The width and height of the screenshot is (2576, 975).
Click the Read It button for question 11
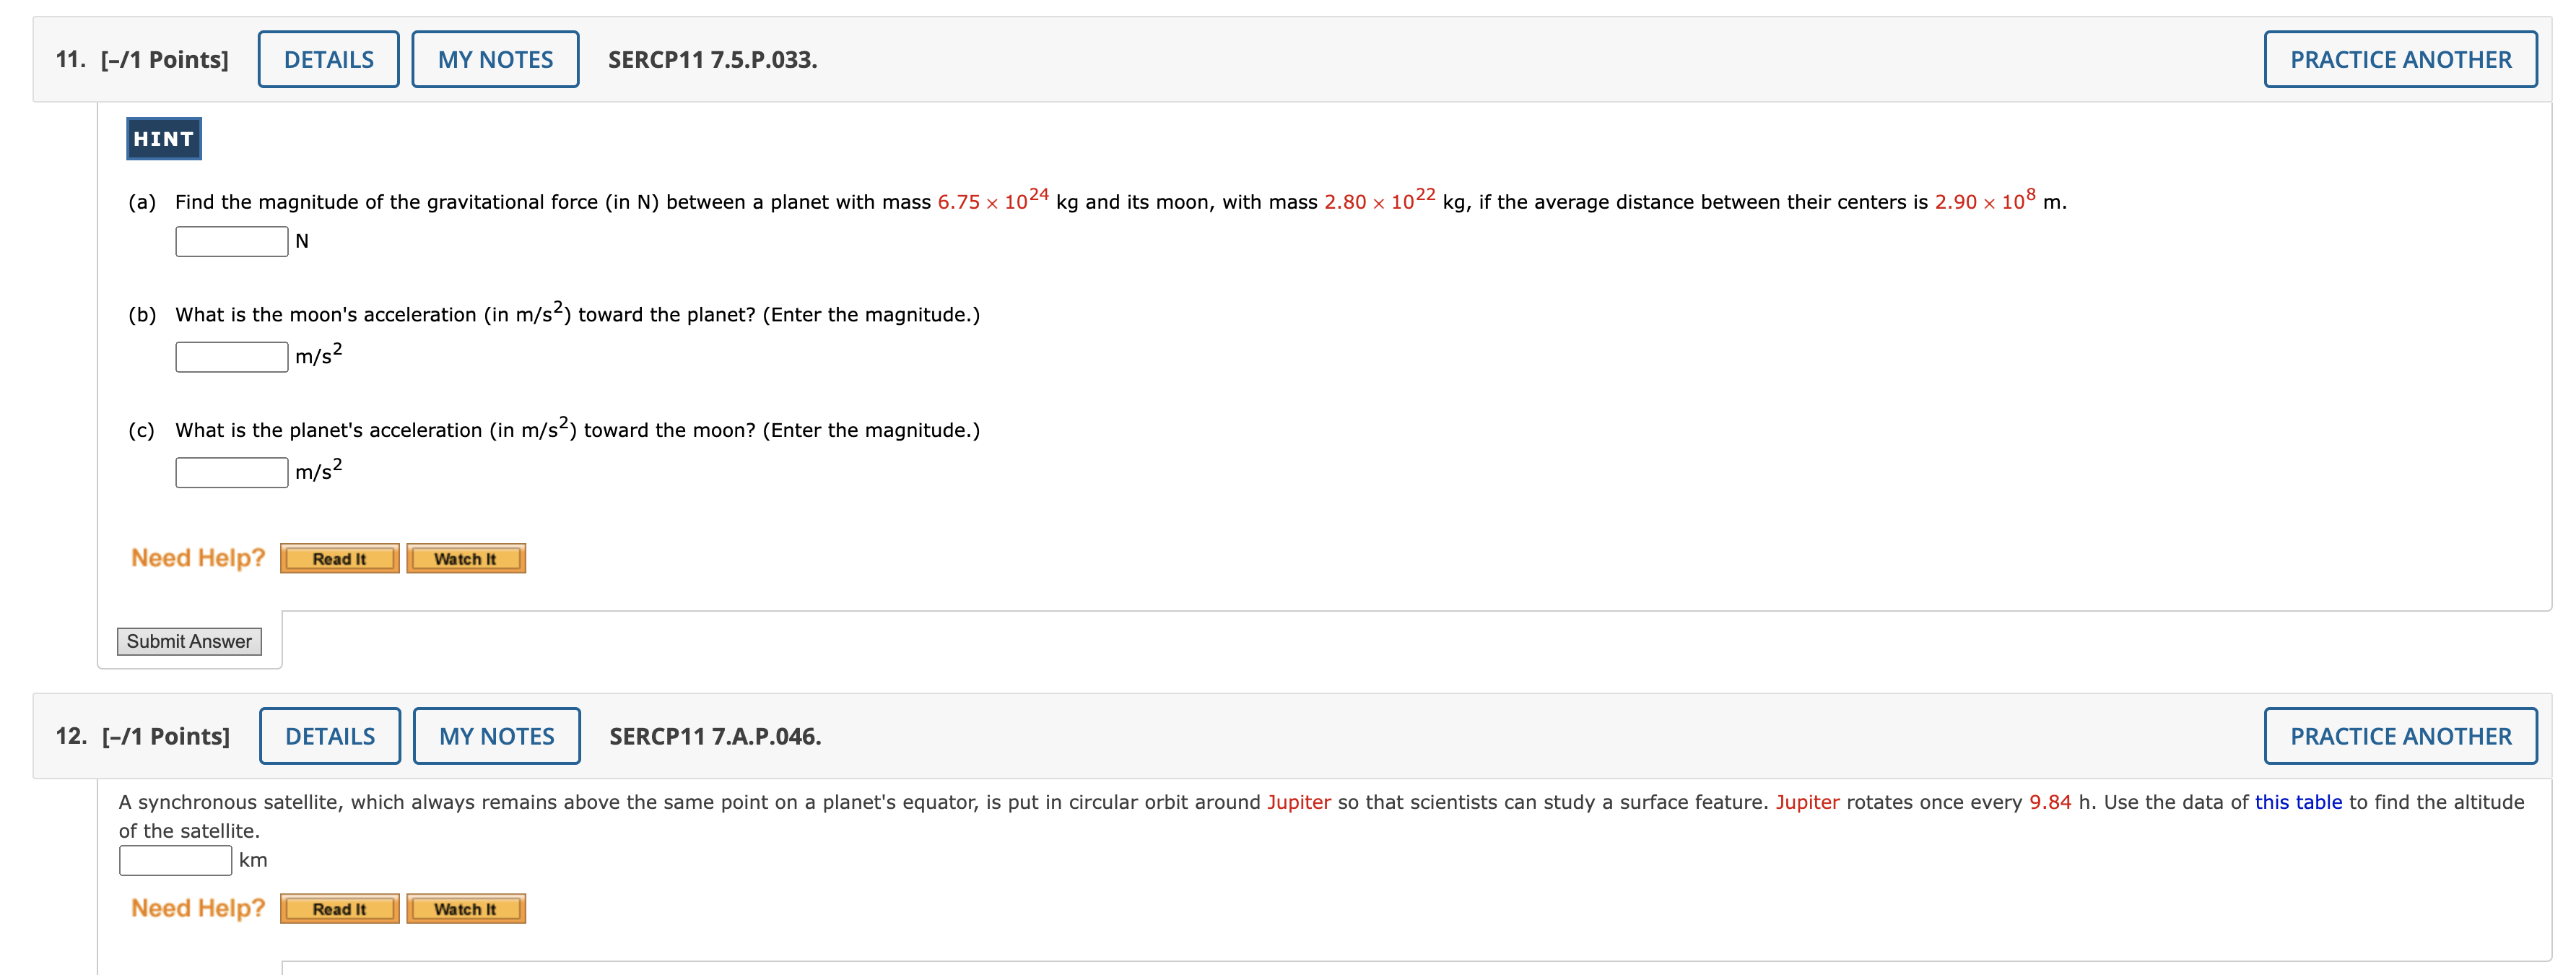point(339,558)
